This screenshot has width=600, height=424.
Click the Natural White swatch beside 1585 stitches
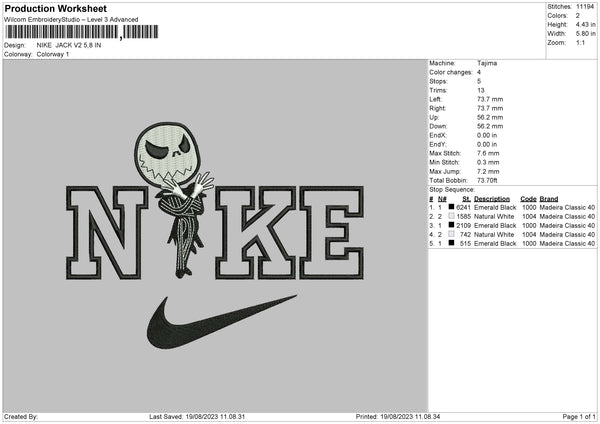coord(451,216)
